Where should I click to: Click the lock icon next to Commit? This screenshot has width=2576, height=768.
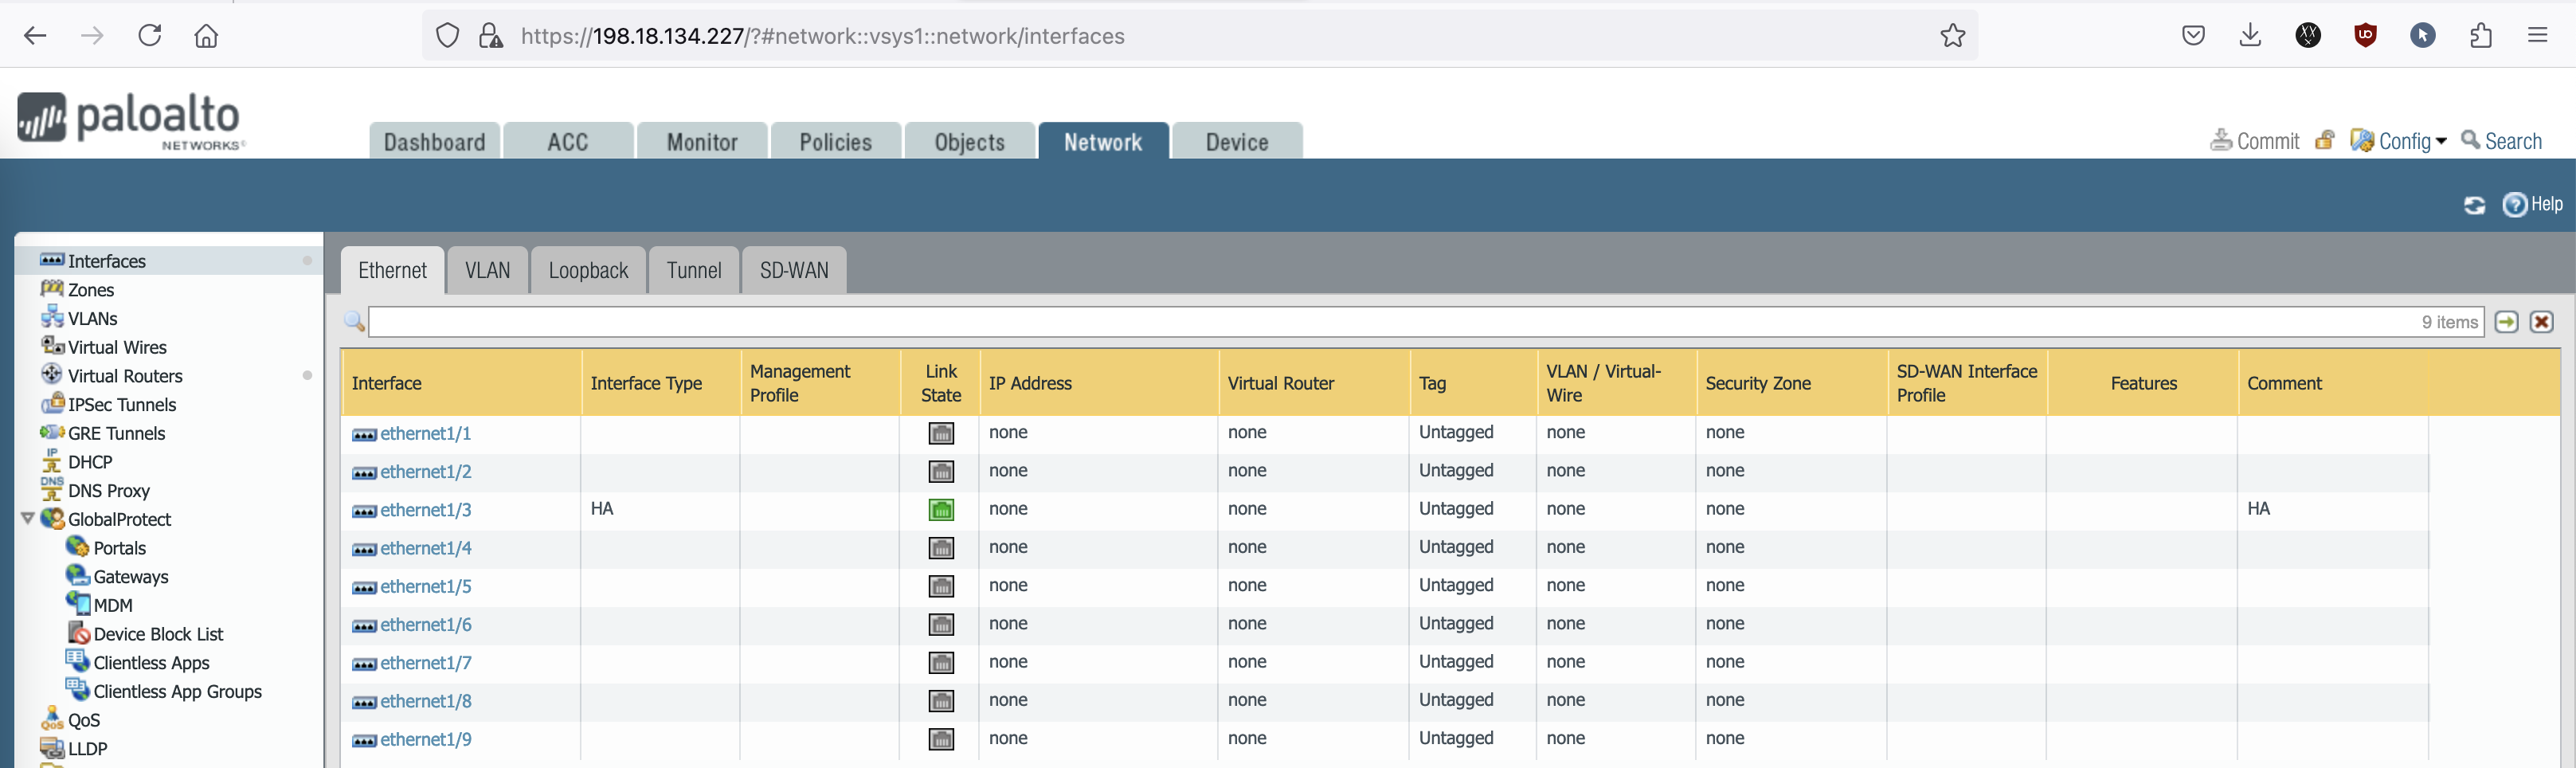coord(2325,141)
